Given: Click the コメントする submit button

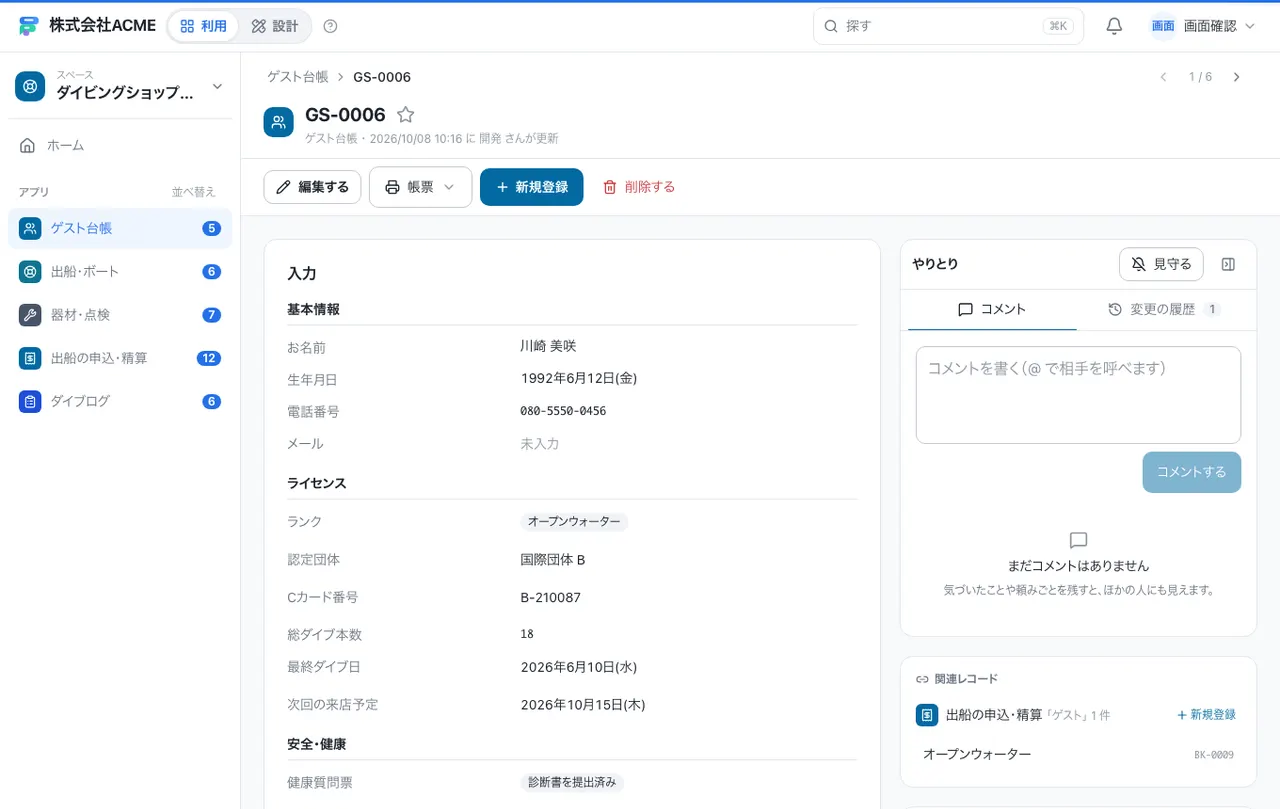Looking at the screenshot, I should click(1191, 472).
